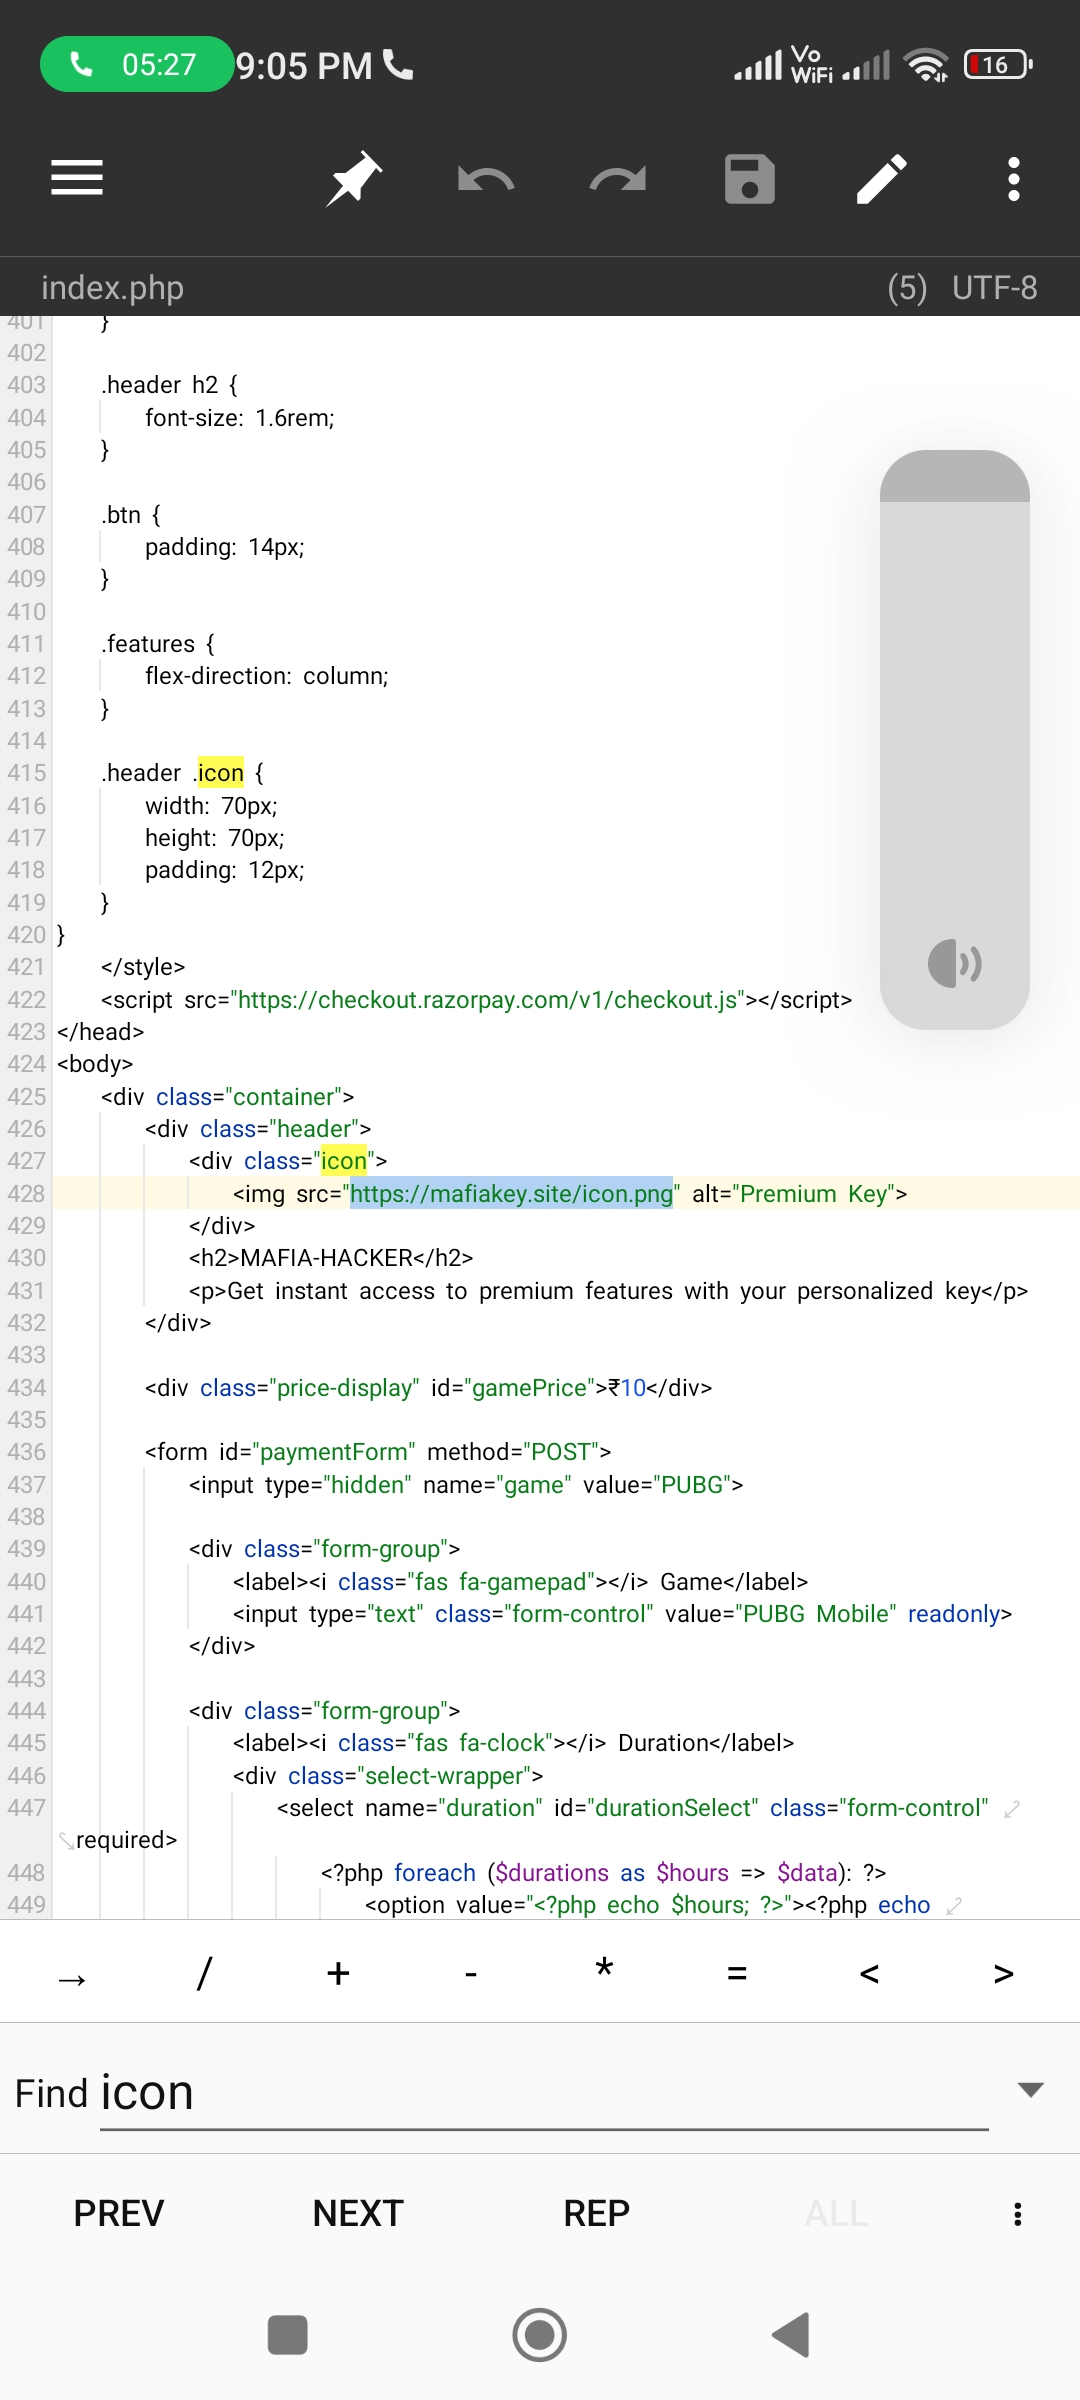Place cursor on gamePrice div line

tap(428, 1388)
